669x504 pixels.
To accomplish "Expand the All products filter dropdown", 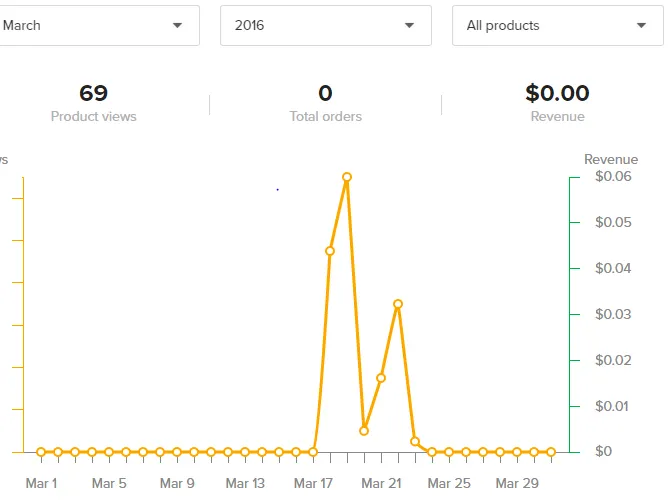I will (556, 25).
